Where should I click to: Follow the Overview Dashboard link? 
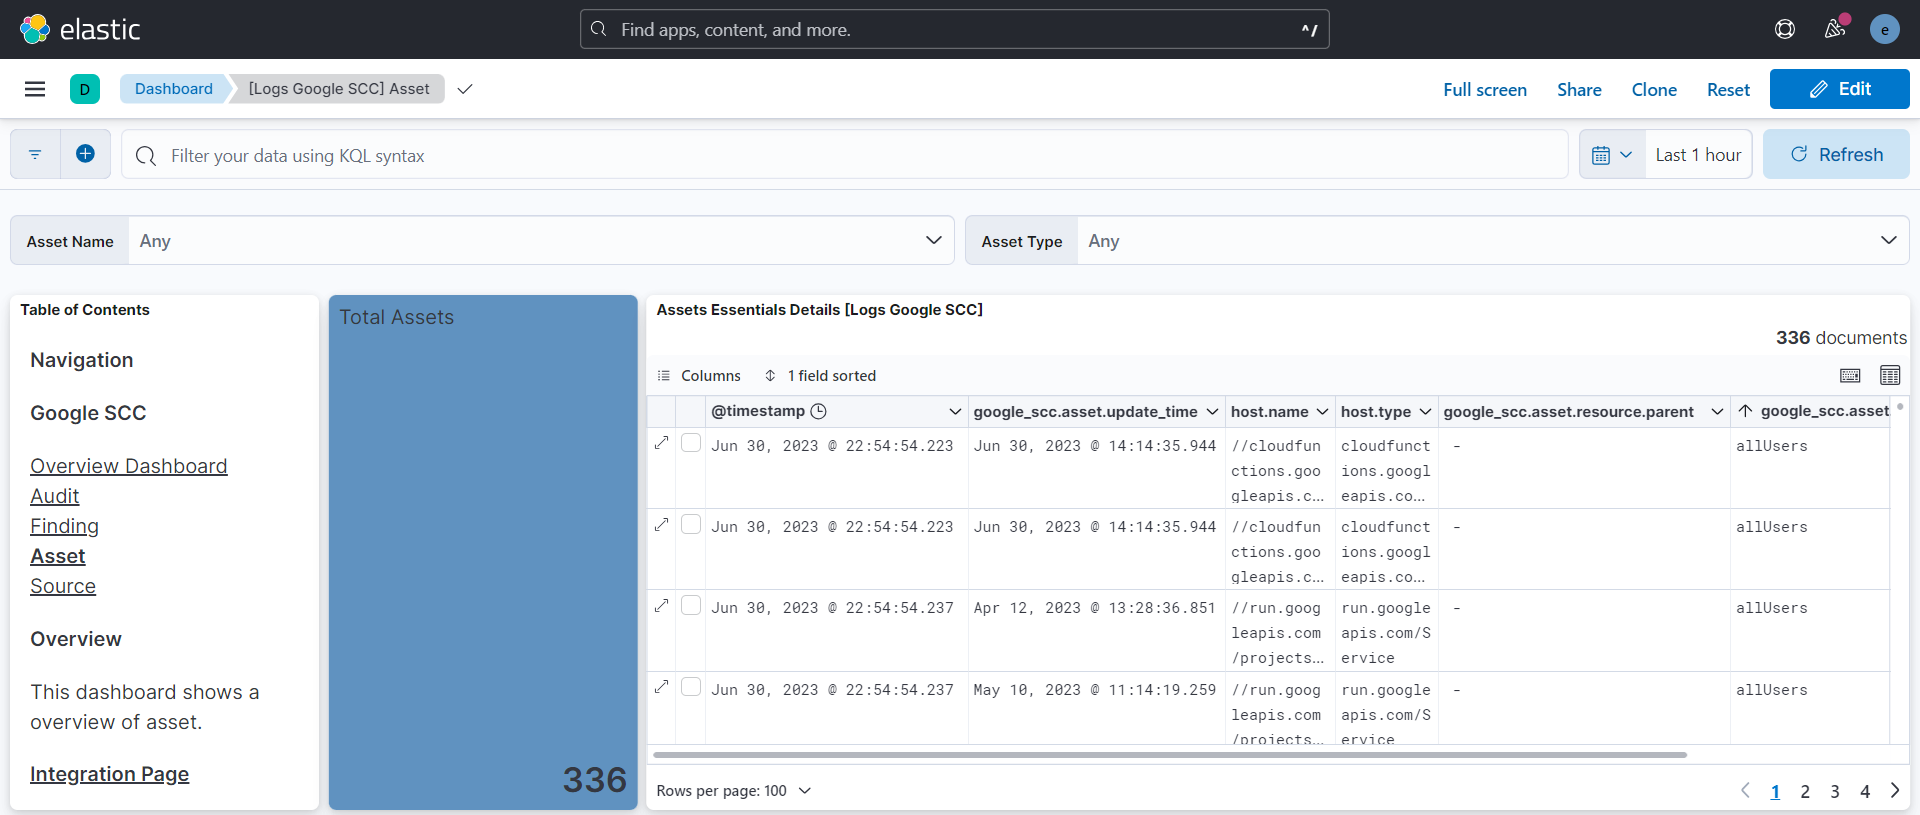pyautogui.click(x=129, y=466)
